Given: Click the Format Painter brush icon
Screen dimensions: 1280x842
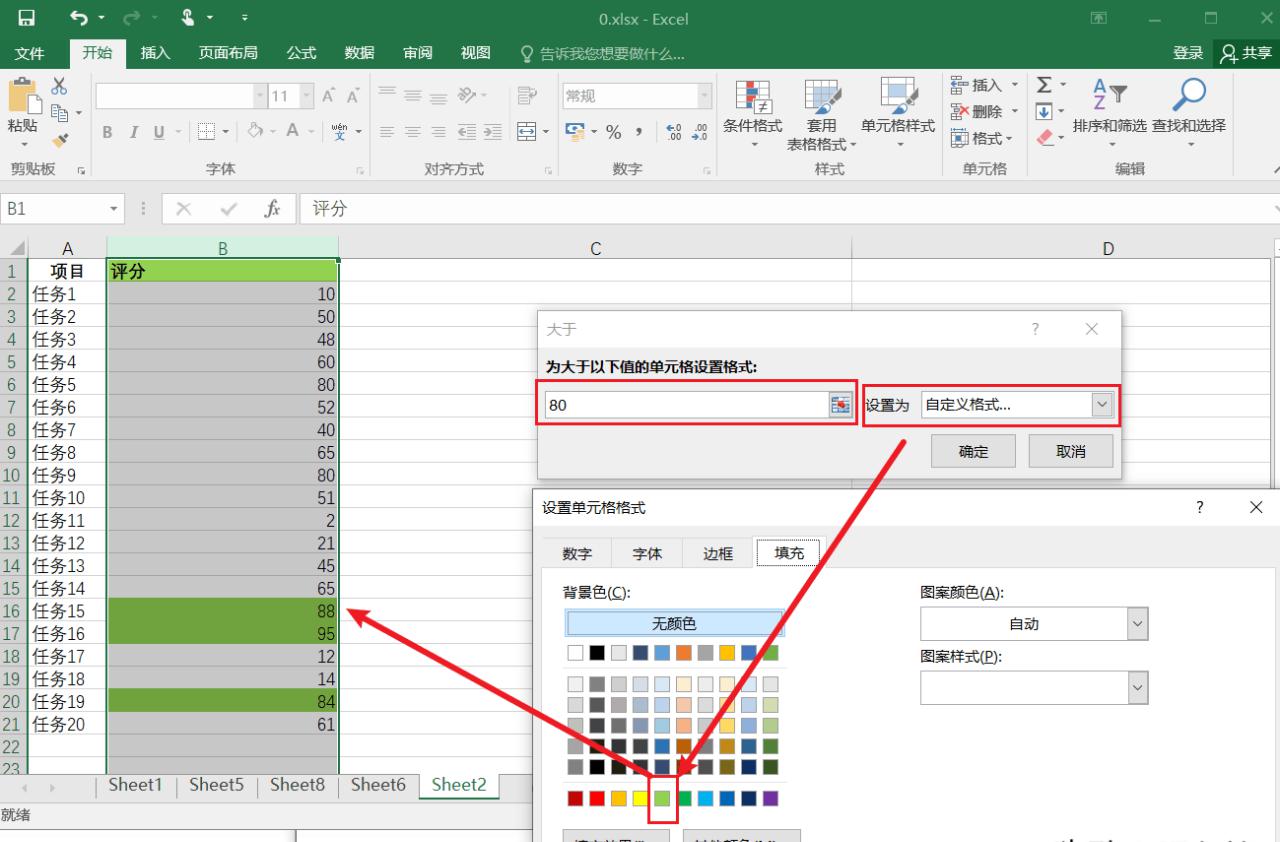Looking at the screenshot, I should pyautogui.click(x=60, y=140).
